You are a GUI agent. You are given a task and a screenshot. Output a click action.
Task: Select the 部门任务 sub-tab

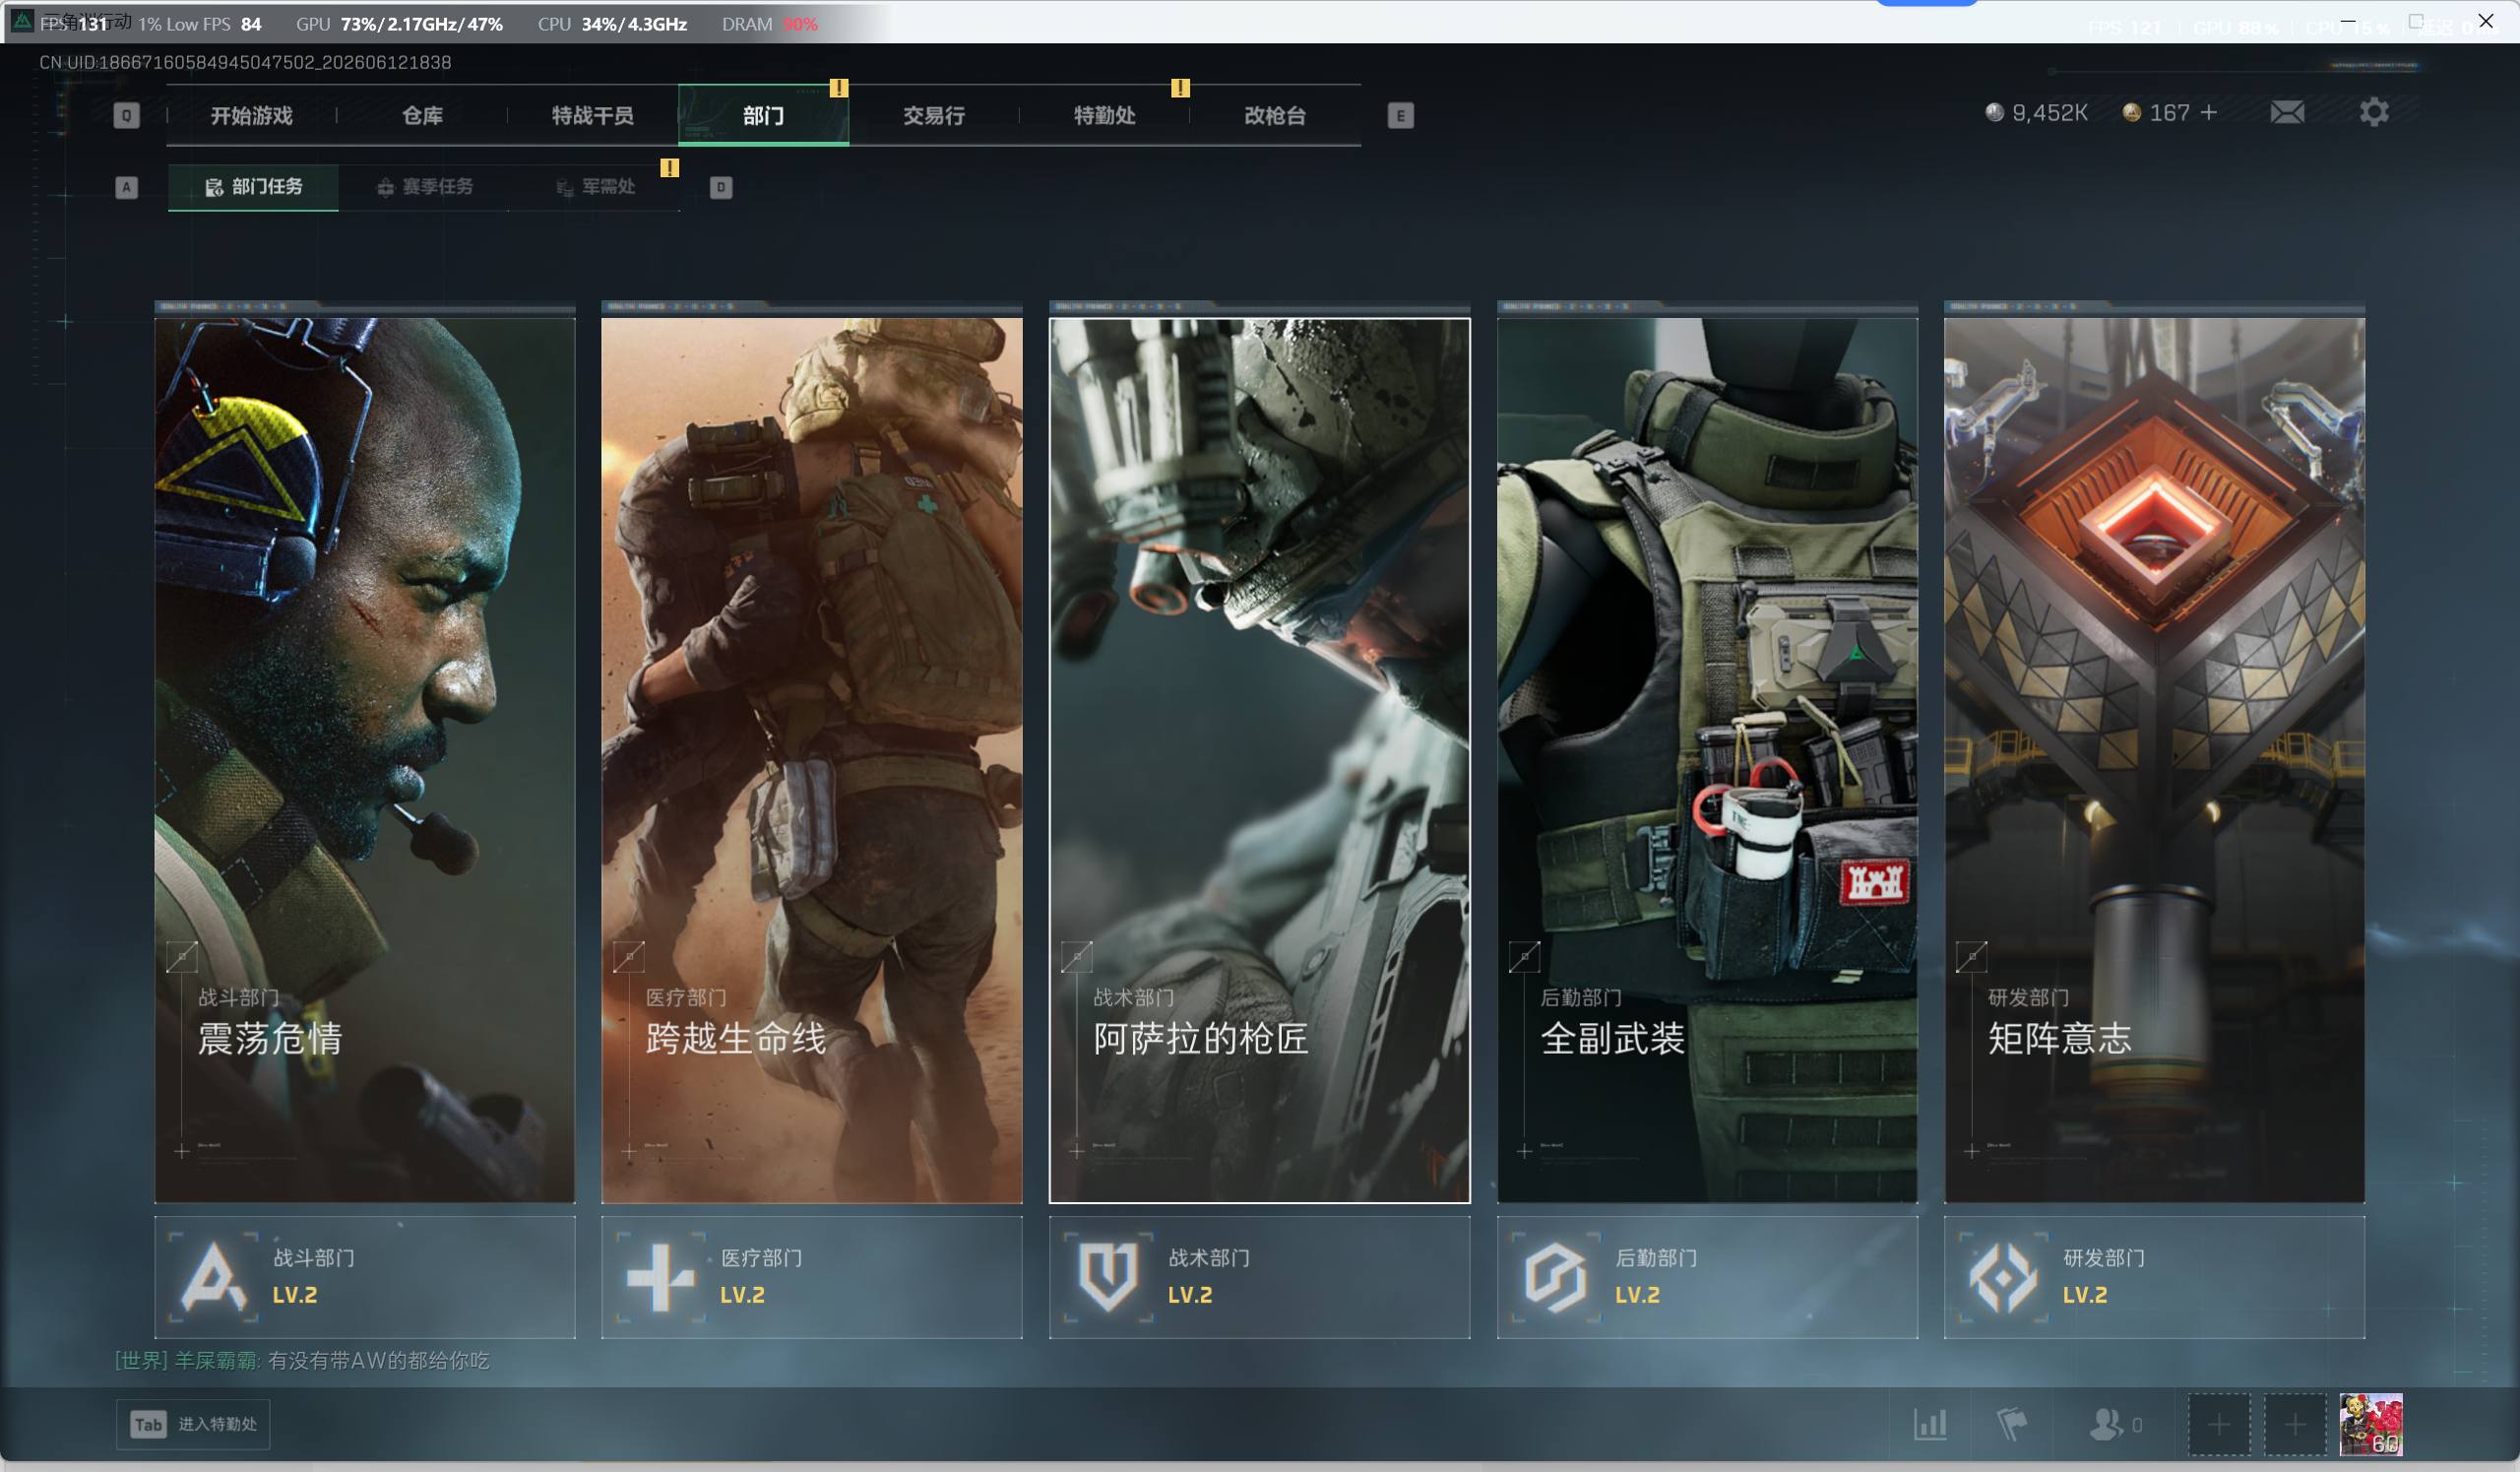coord(253,187)
